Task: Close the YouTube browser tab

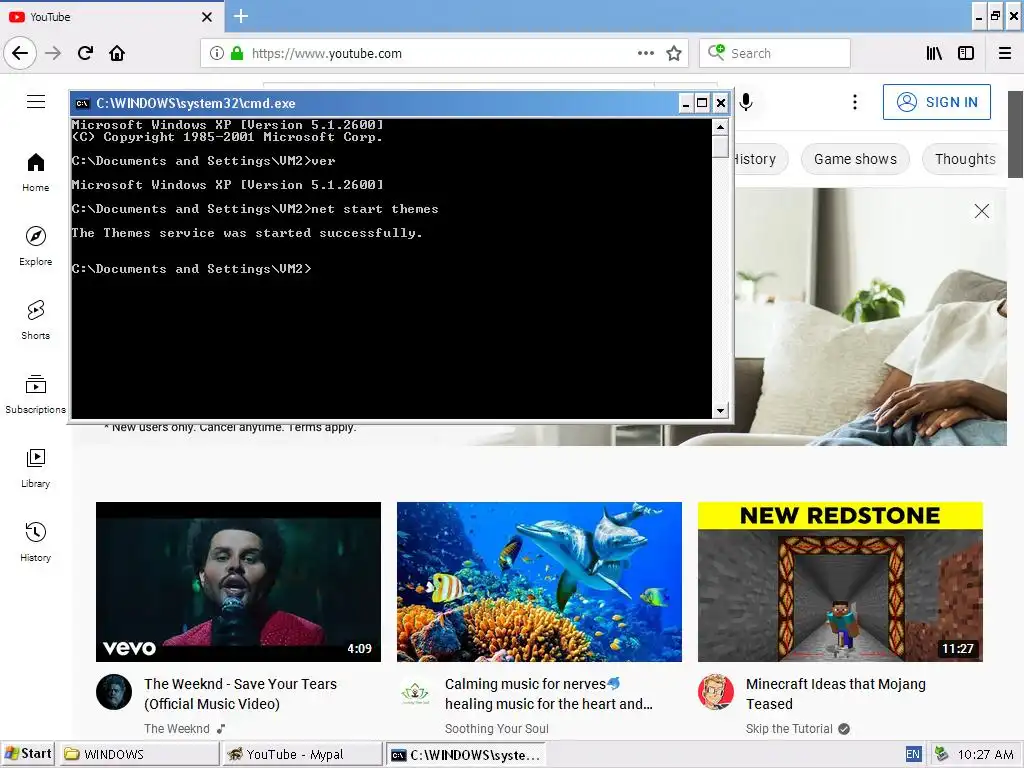Action: click(x=207, y=17)
